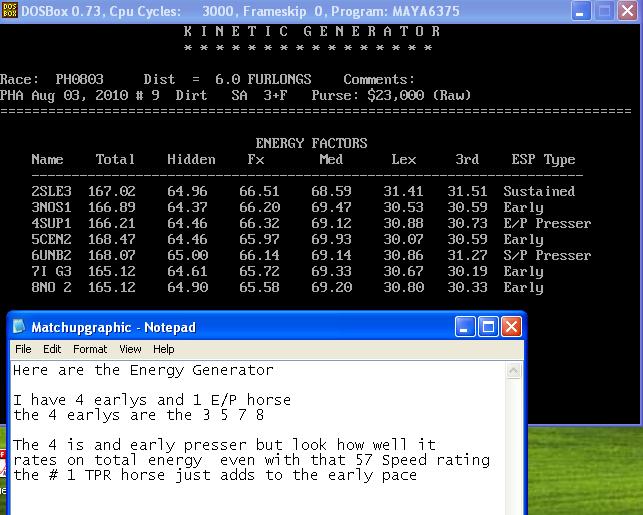Click Hidden value 65.00
Screen dimensions: 643x515
tap(187, 255)
